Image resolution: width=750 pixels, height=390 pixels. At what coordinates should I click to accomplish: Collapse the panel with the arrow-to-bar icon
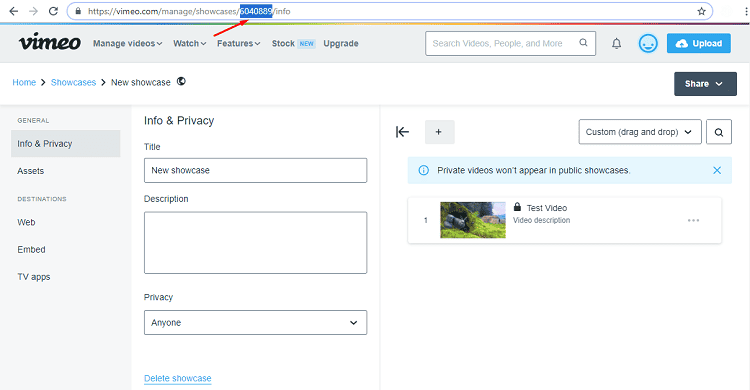tap(402, 132)
